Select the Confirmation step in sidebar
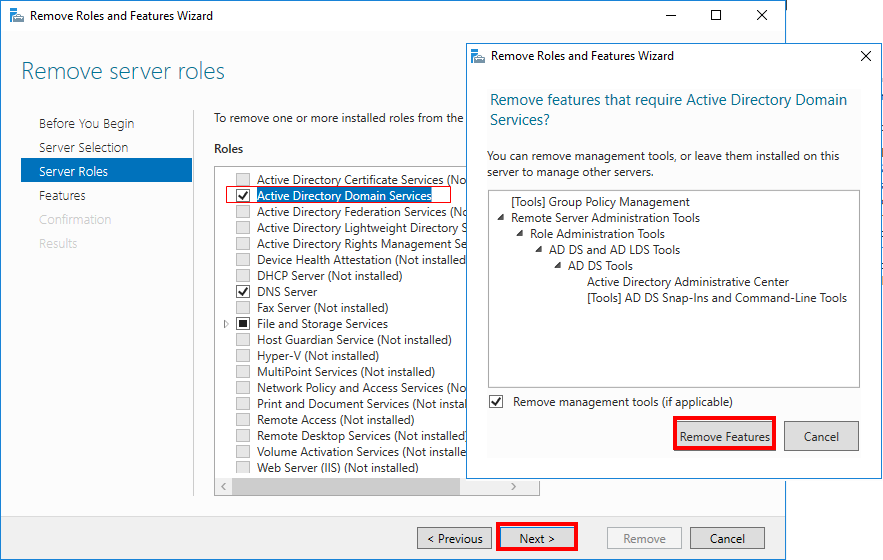The image size is (883, 560). (75, 220)
